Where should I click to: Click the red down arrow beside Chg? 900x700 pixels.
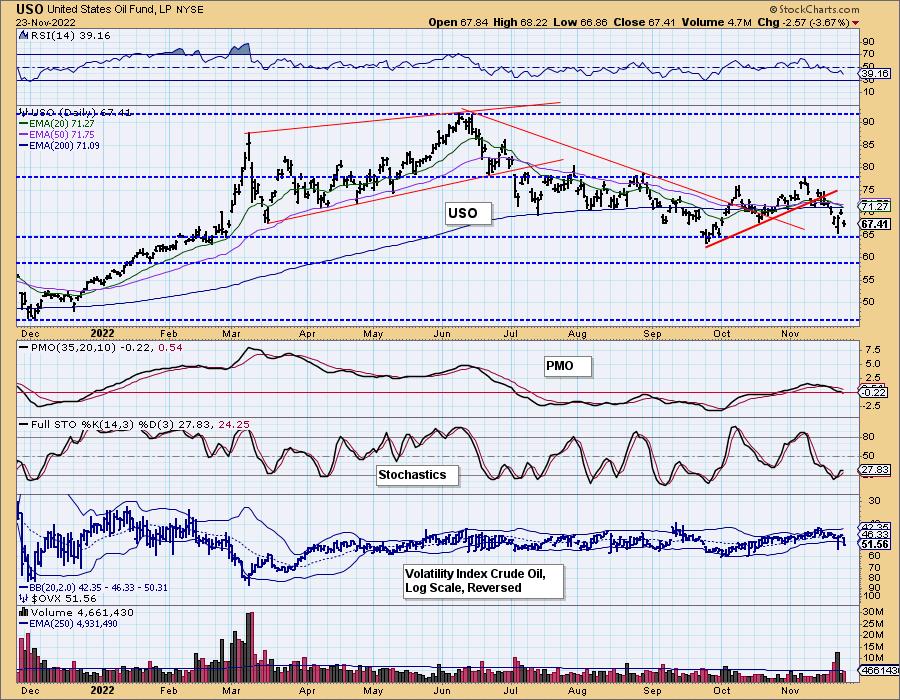856,23
